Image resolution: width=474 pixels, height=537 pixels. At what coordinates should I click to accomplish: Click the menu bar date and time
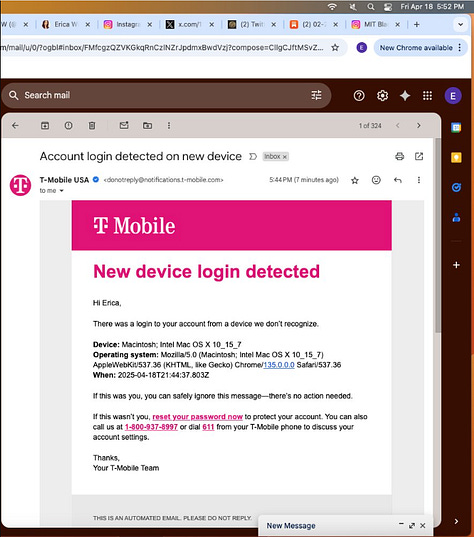[x=432, y=7]
